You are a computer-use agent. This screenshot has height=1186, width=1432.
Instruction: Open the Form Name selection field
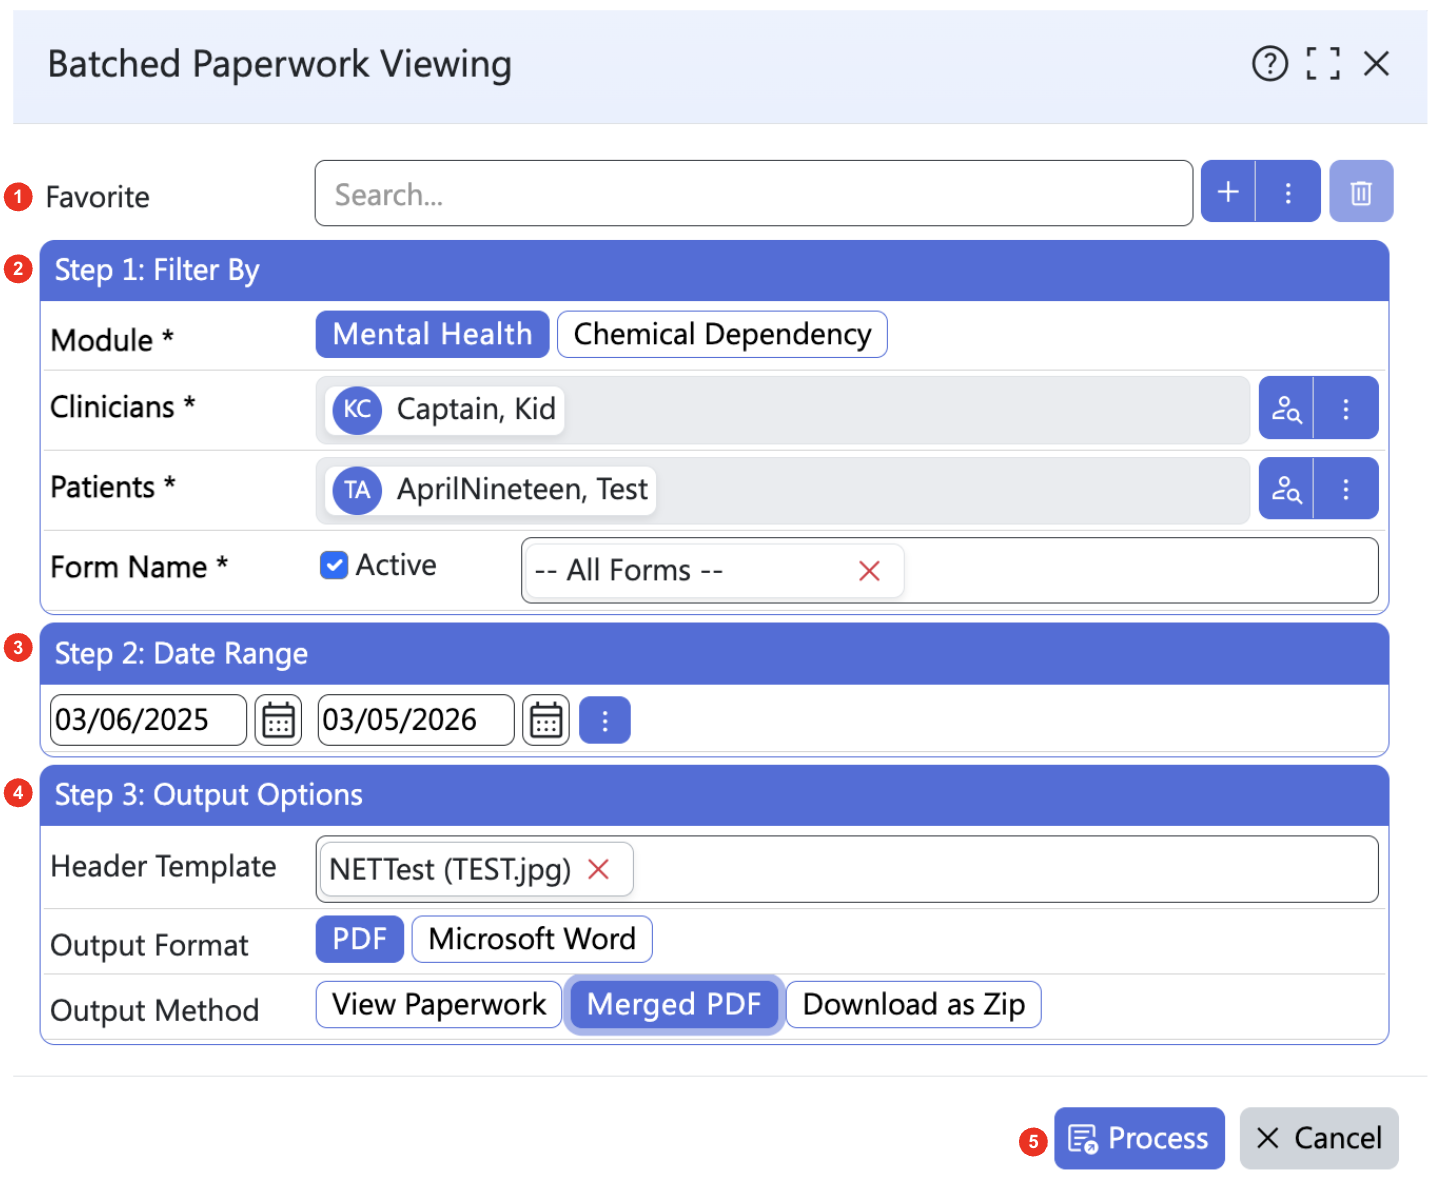950,570
